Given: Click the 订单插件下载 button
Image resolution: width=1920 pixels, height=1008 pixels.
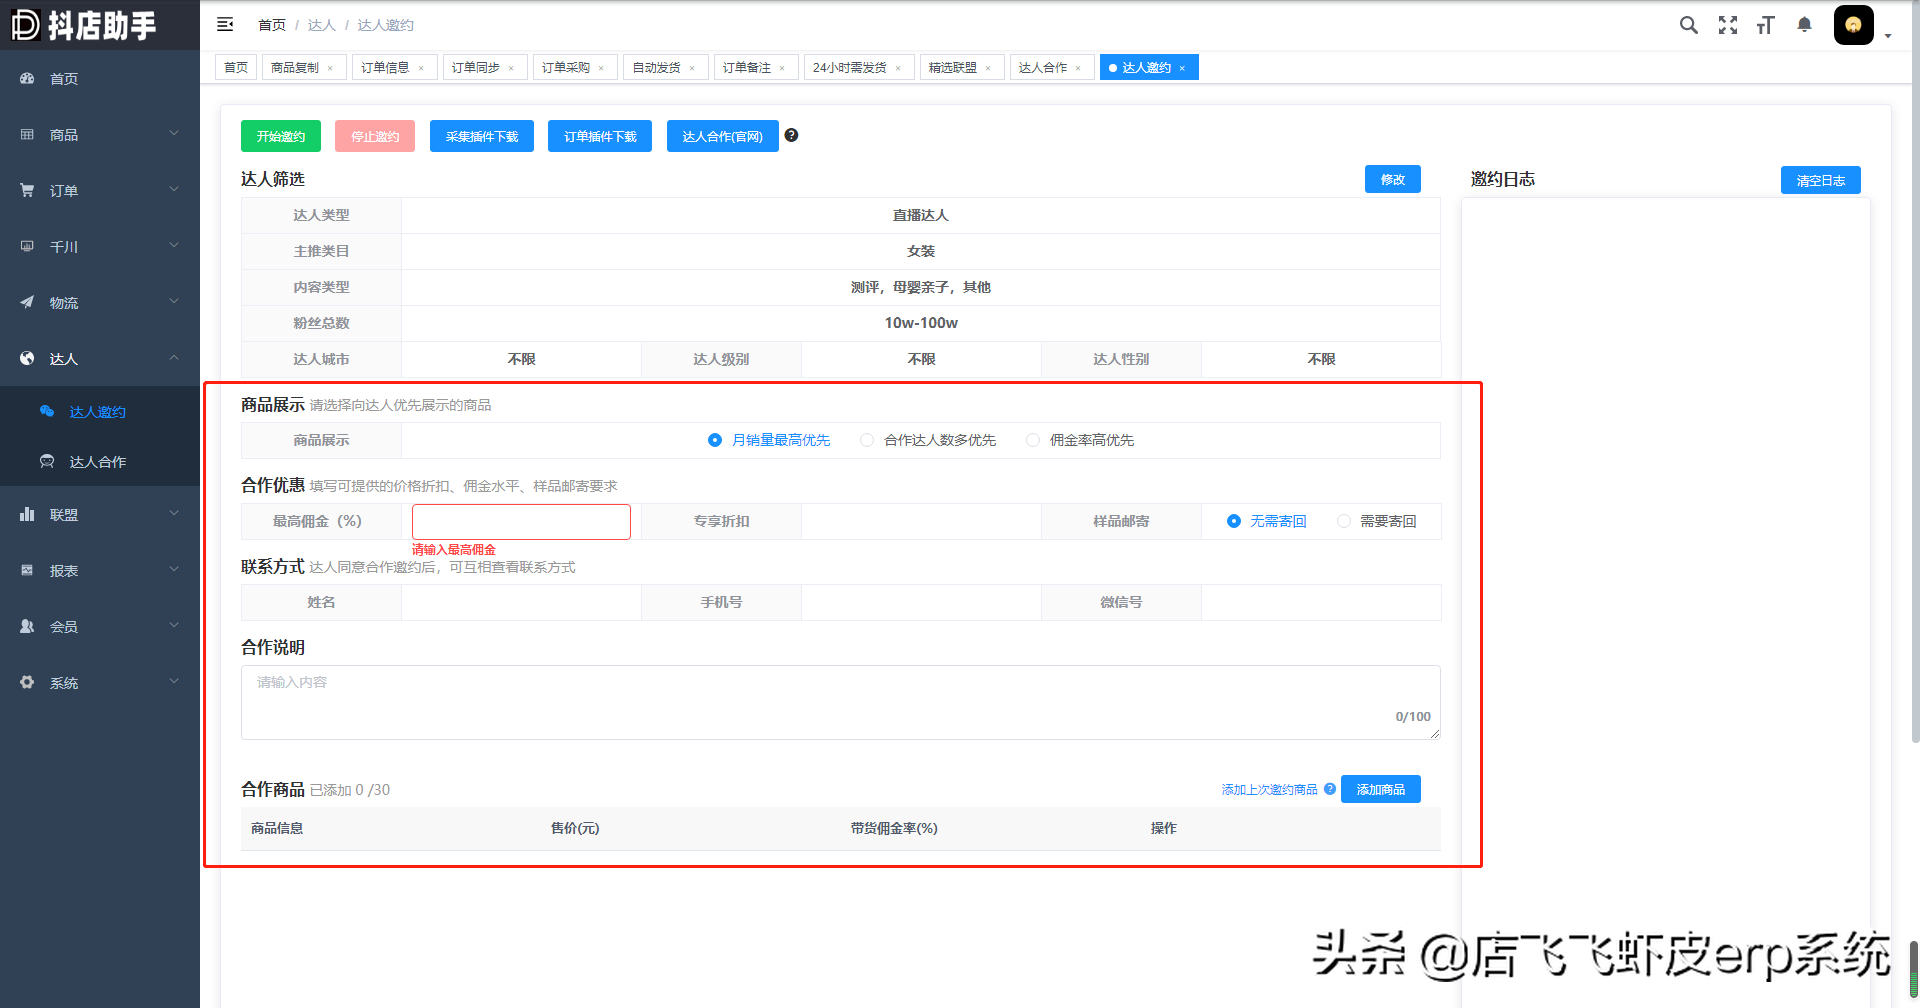Looking at the screenshot, I should [600, 136].
